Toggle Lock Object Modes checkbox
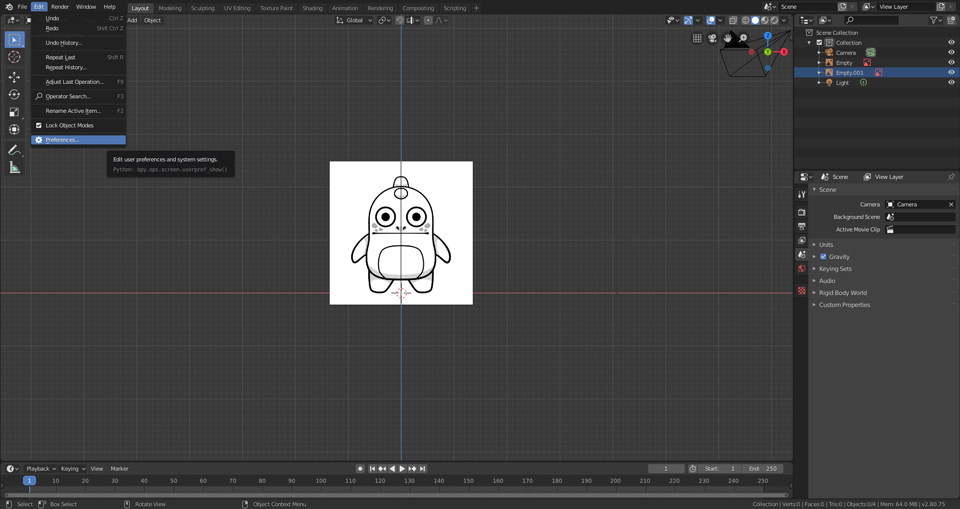 click(39, 125)
